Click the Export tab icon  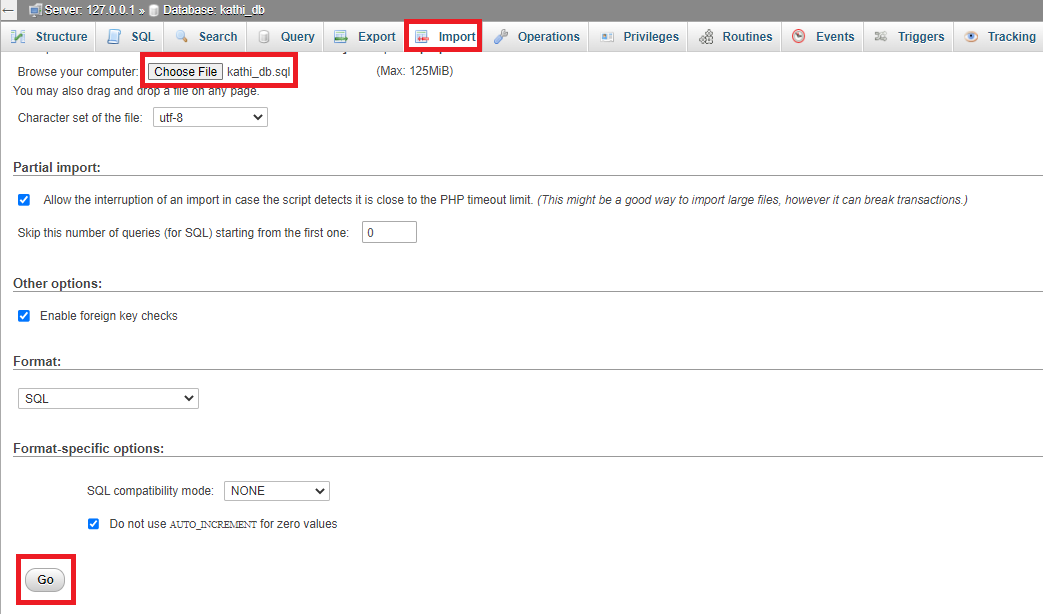click(341, 37)
